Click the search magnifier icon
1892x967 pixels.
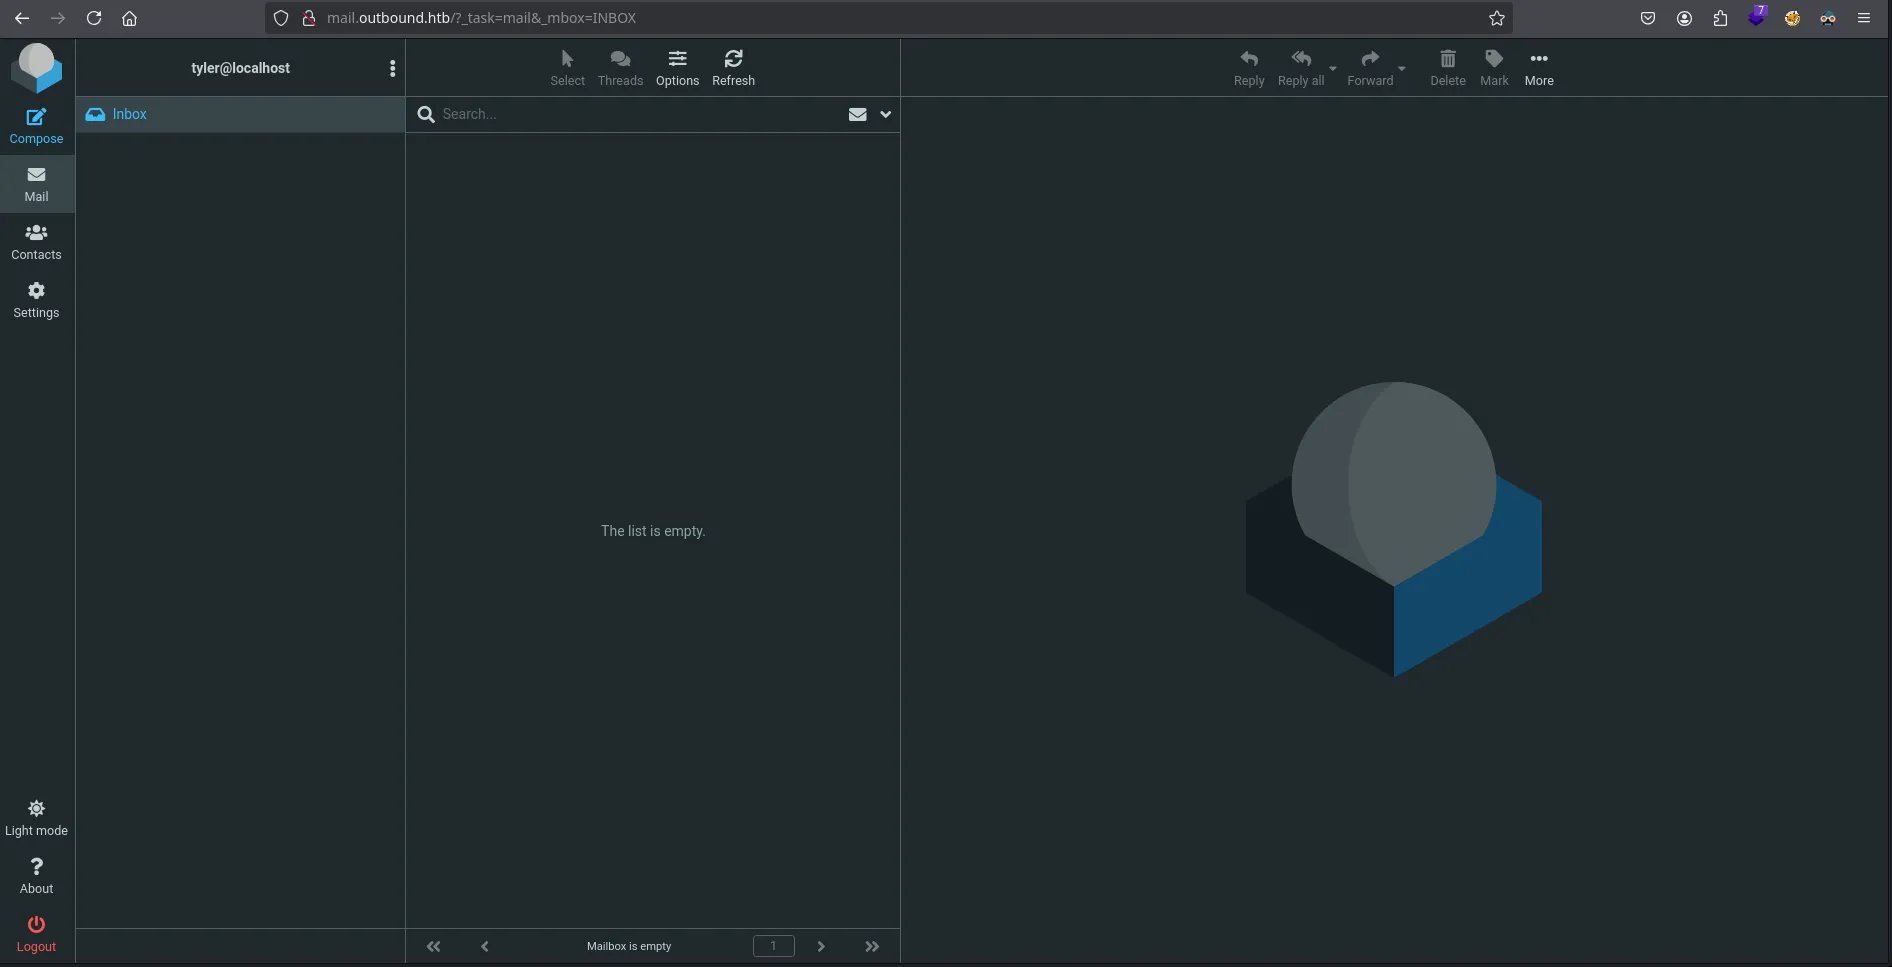[x=425, y=114]
